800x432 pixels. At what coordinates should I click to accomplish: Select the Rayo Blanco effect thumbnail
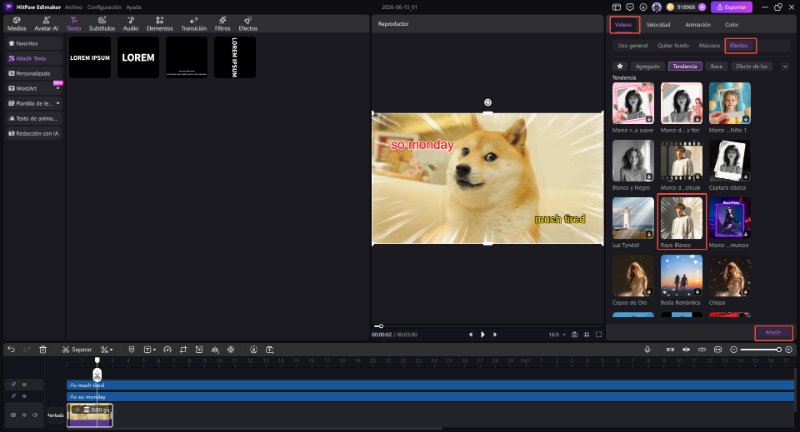pyautogui.click(x=682, y=218)
